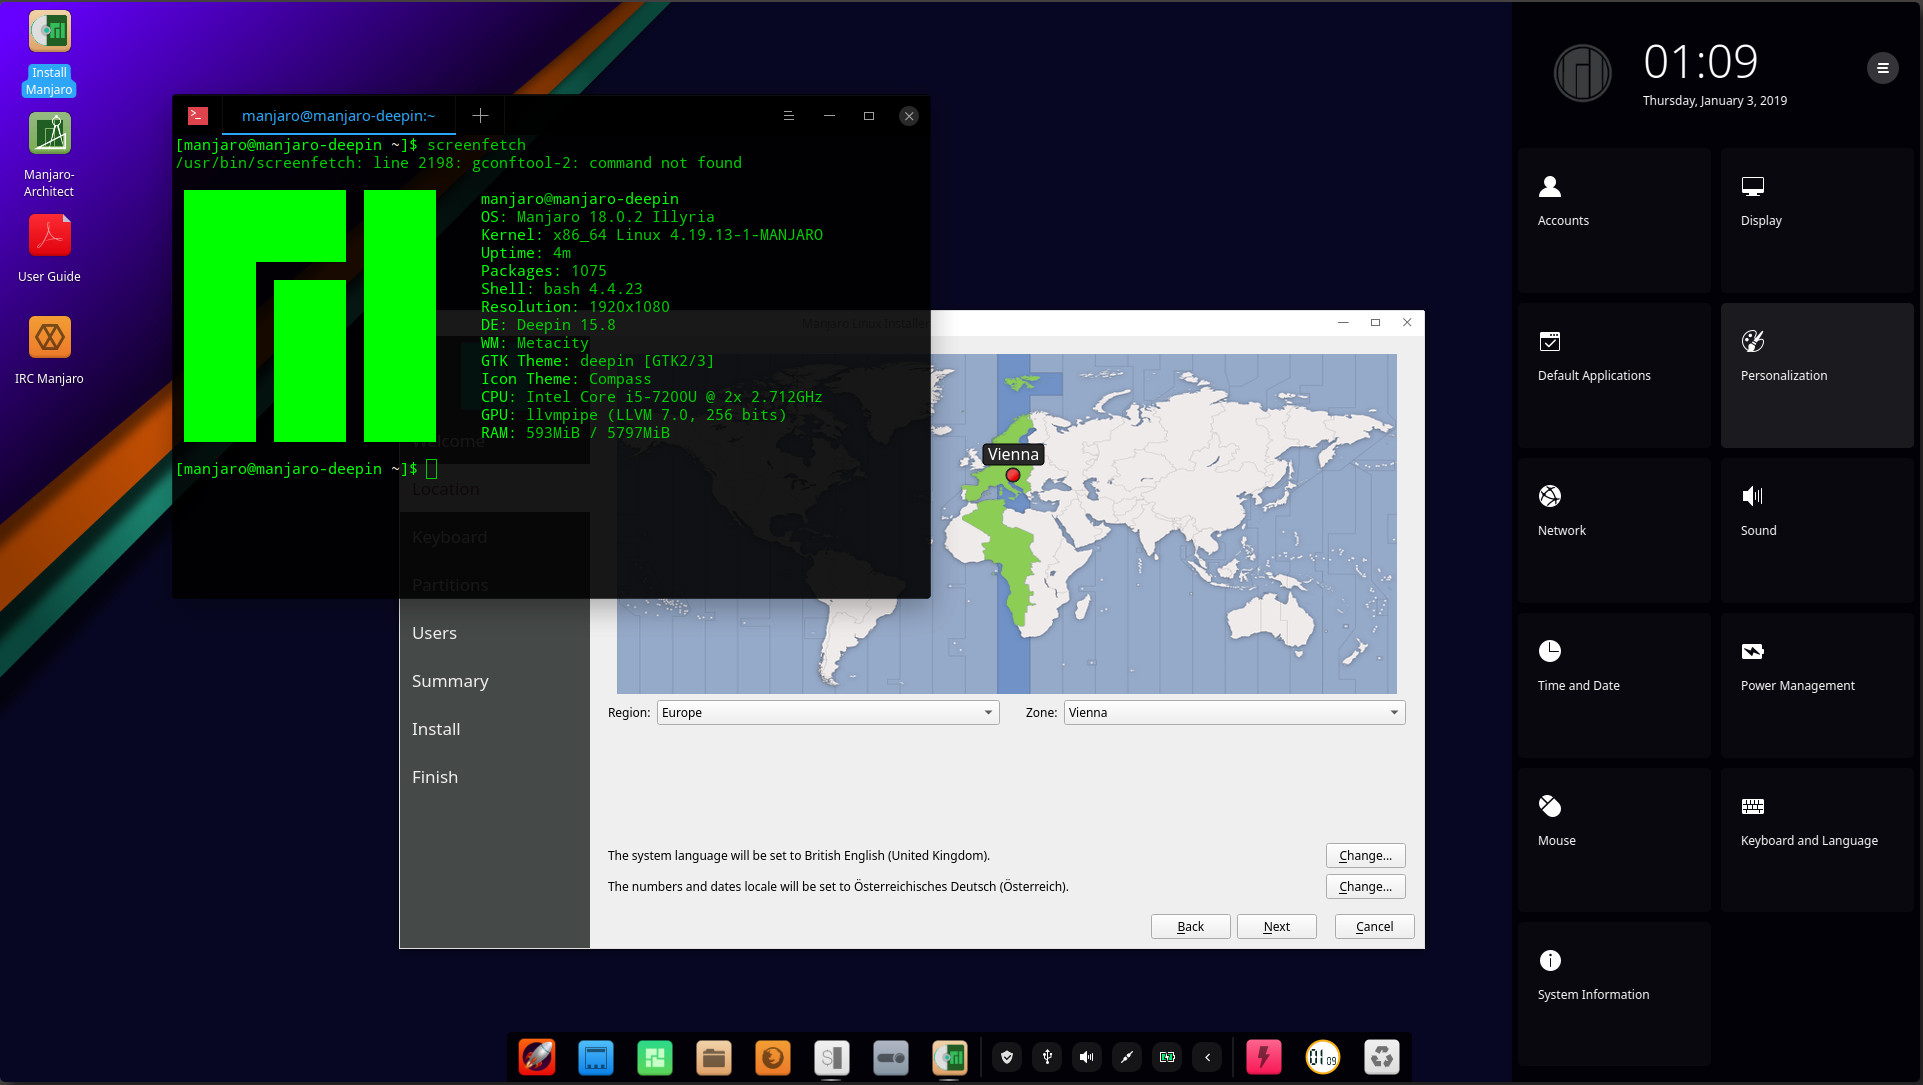1923x1085 pixels.
Task: Select the manjaro@manjaro-deepin terminal tab
Action: pyautogui.click(x=338, y=116)
